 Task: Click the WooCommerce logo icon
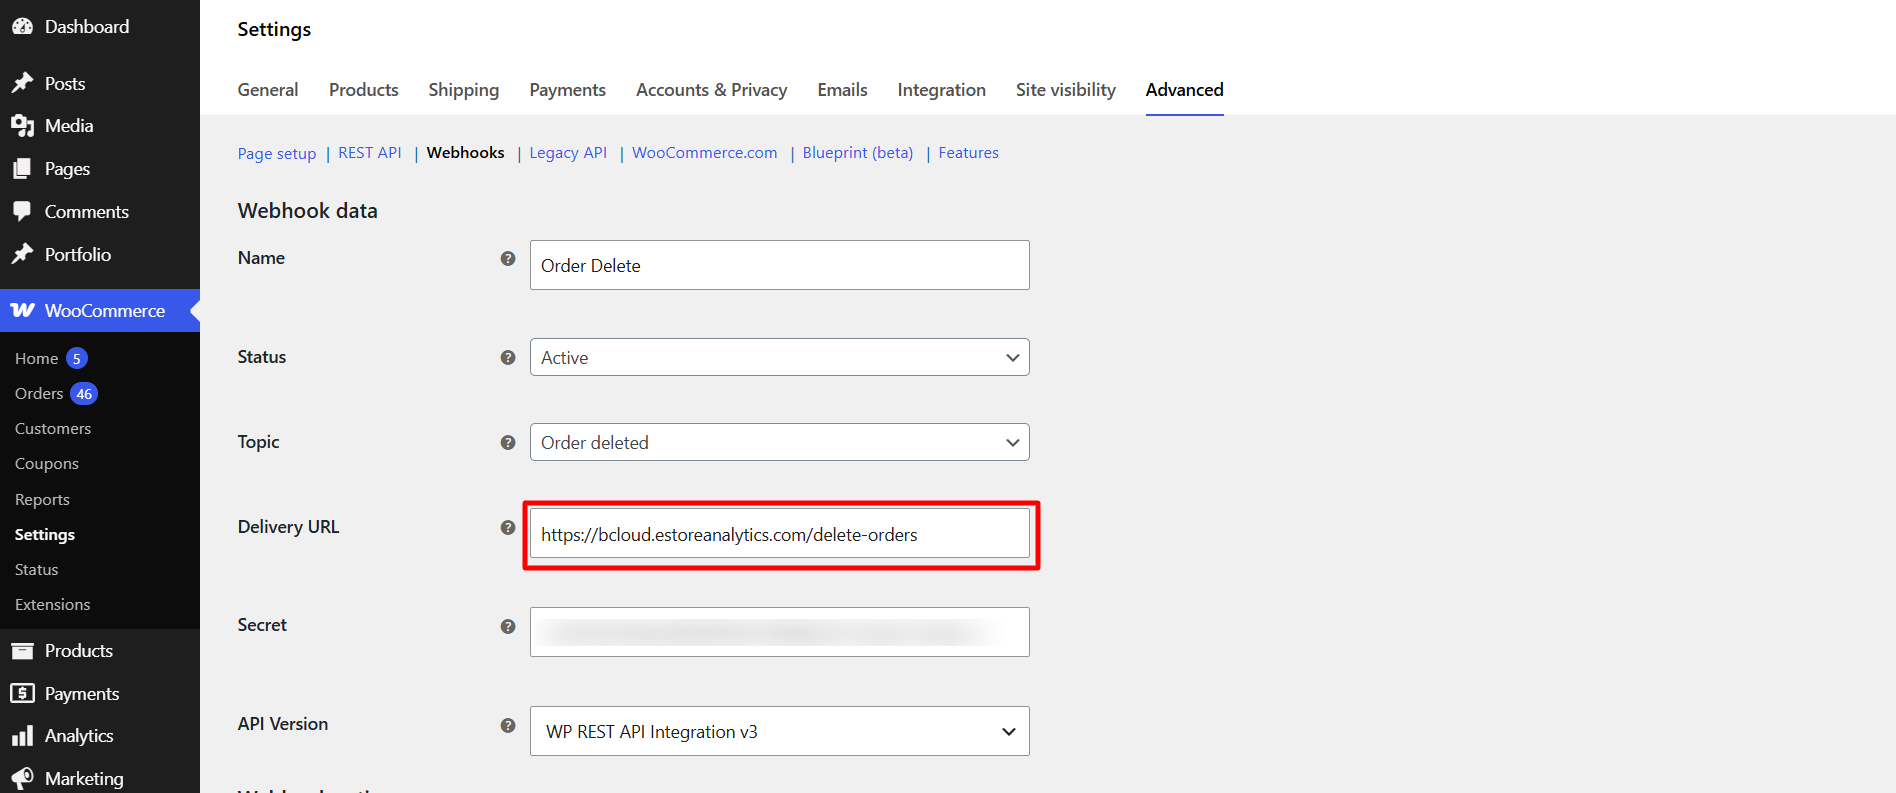click(x=22, y=310)
